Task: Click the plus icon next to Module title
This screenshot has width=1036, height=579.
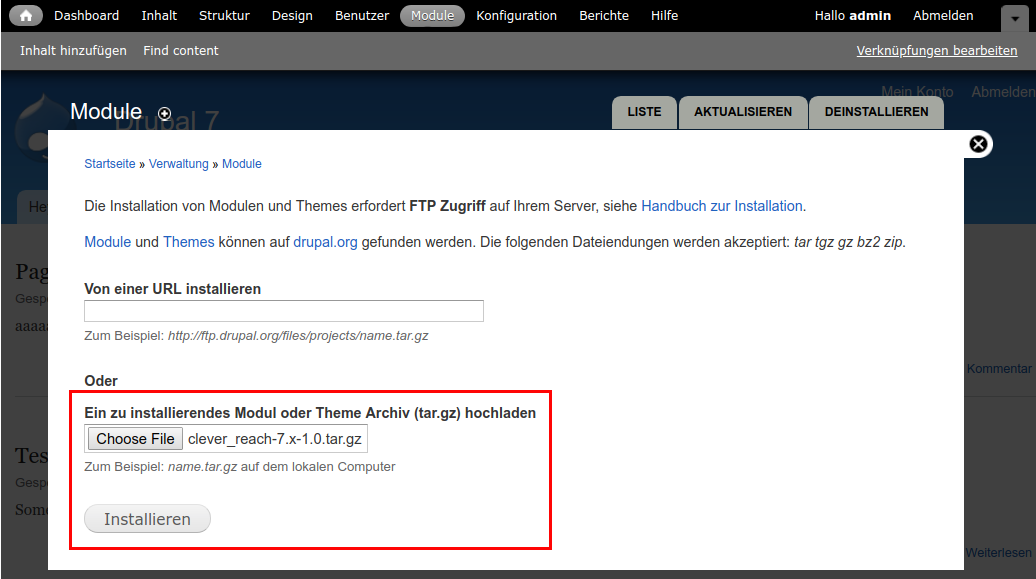Action: coord(165,114)
